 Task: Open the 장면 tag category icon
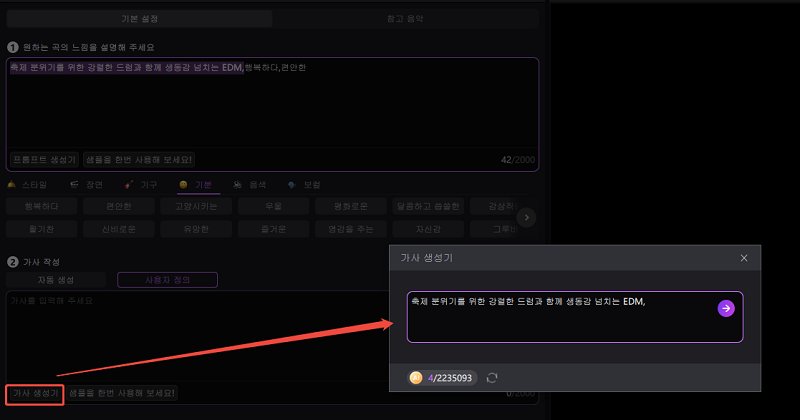(x=74, y=185)
